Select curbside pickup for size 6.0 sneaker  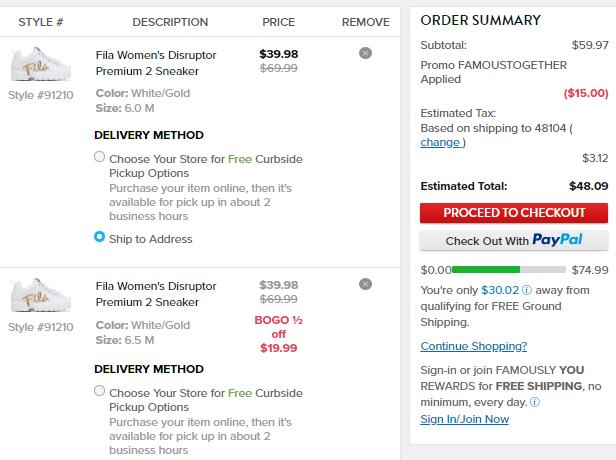click(x=99, y=157)
